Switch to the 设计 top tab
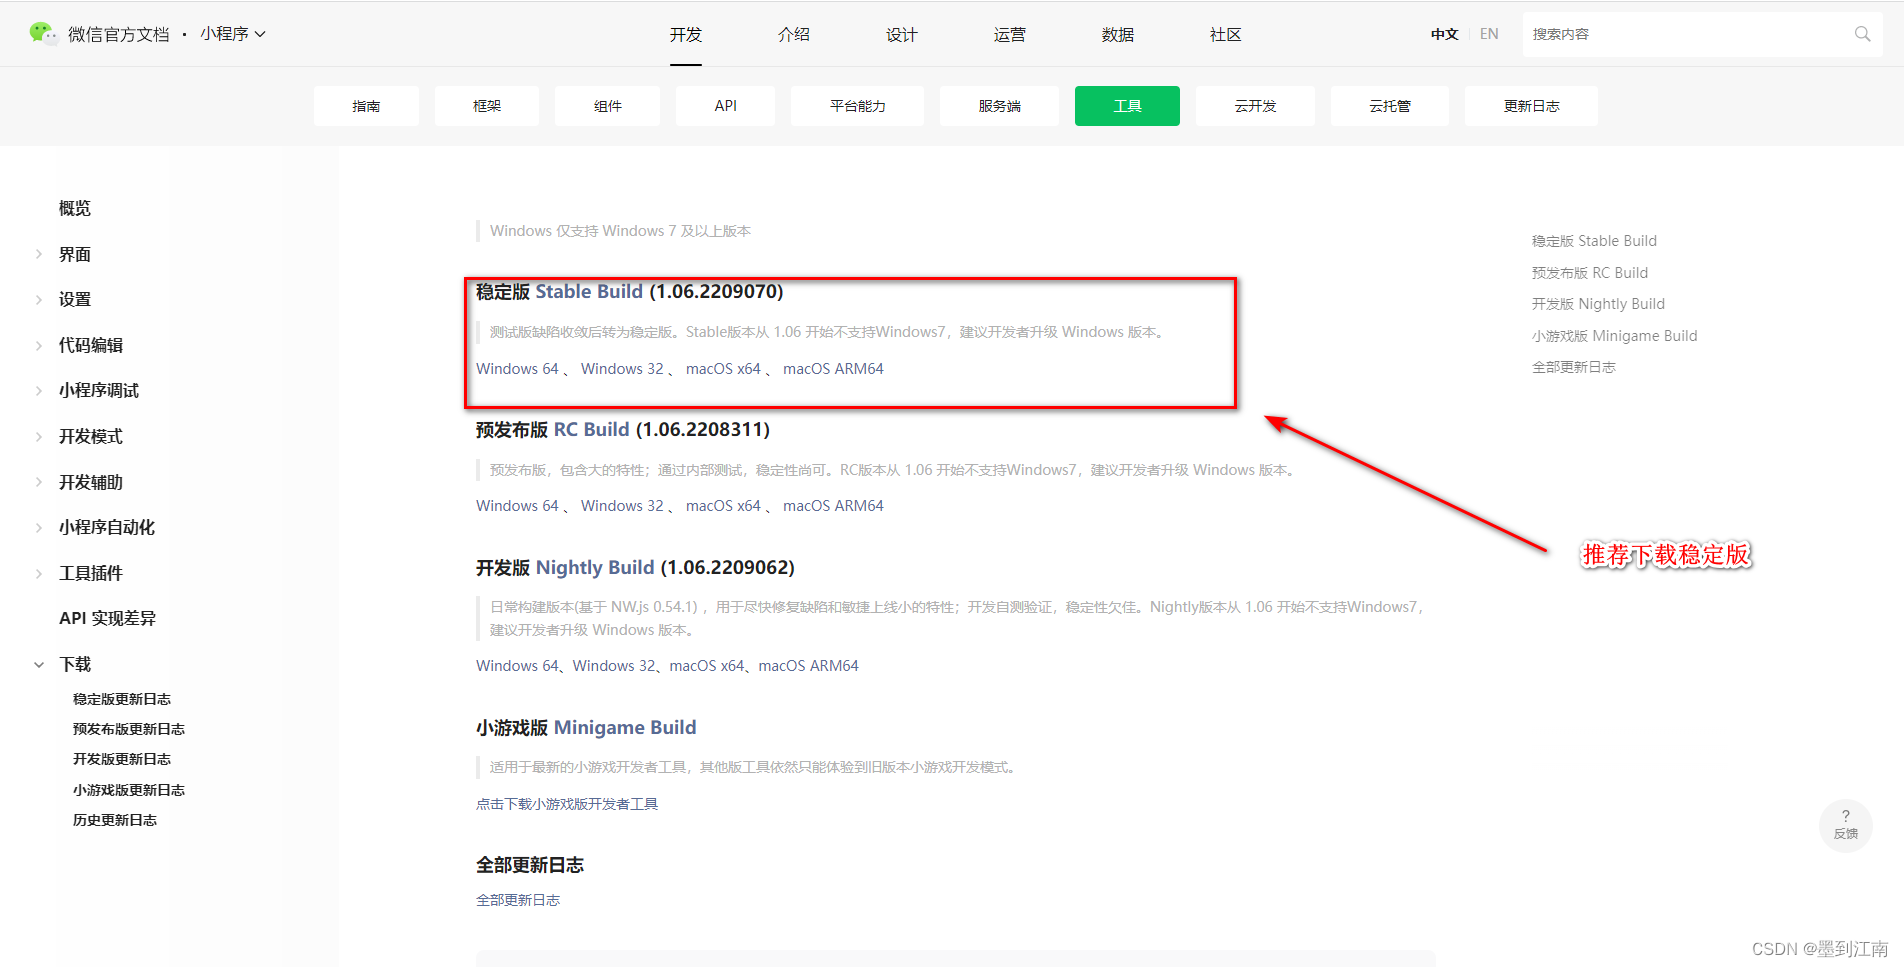Screen dimensions: 1904x967 pyautogui.click(x=902, y=34)
